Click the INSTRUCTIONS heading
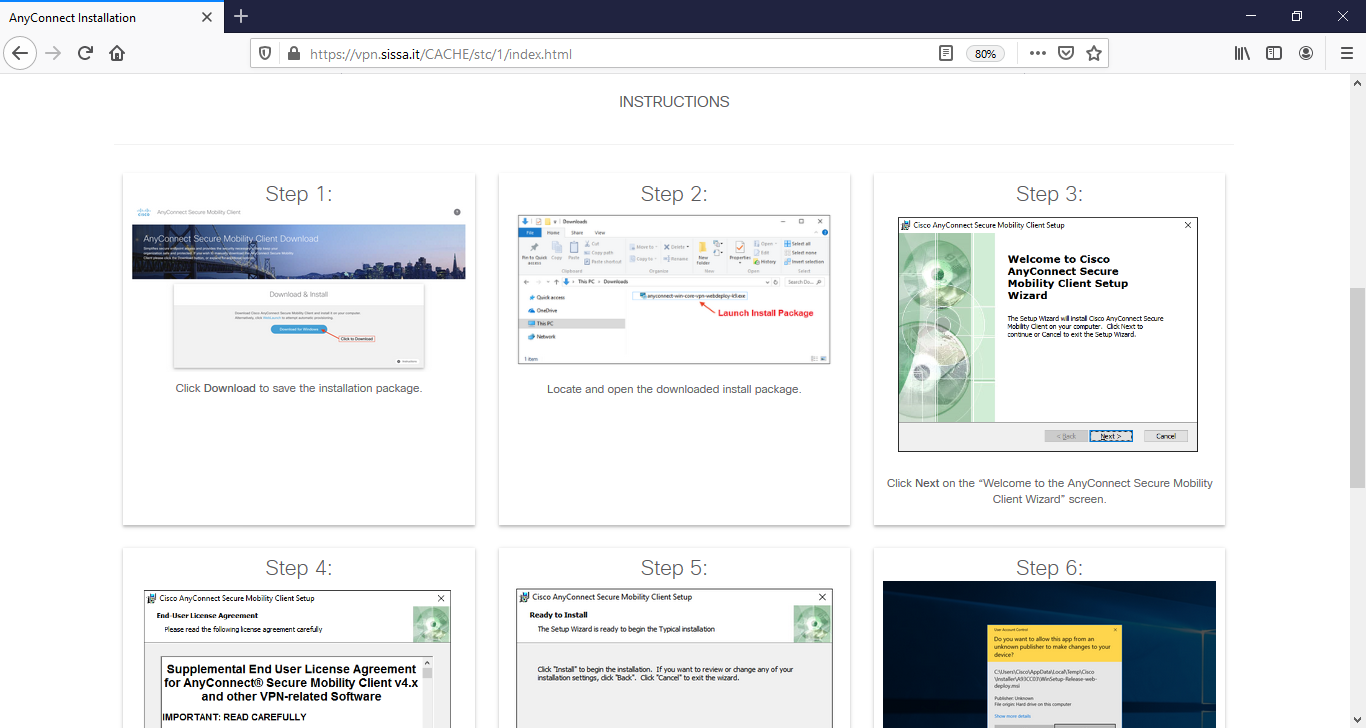 coord(674,102)
